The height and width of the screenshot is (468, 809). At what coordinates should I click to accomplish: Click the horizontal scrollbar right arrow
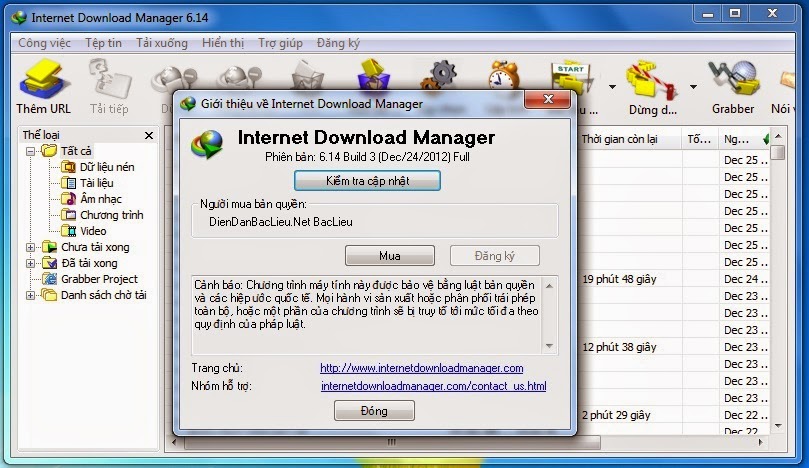click(x=760, y=442)
